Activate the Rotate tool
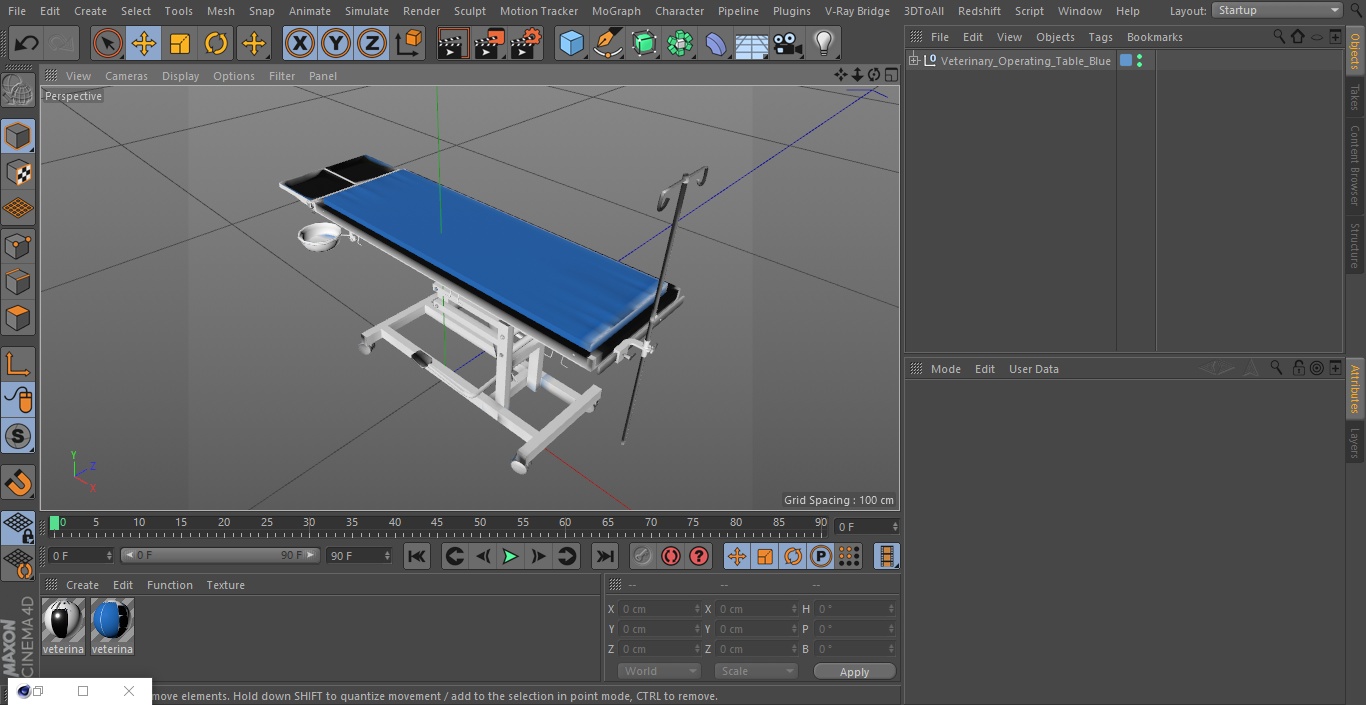Viewport: 1366px width, 705px height. [x=216, y=43]
